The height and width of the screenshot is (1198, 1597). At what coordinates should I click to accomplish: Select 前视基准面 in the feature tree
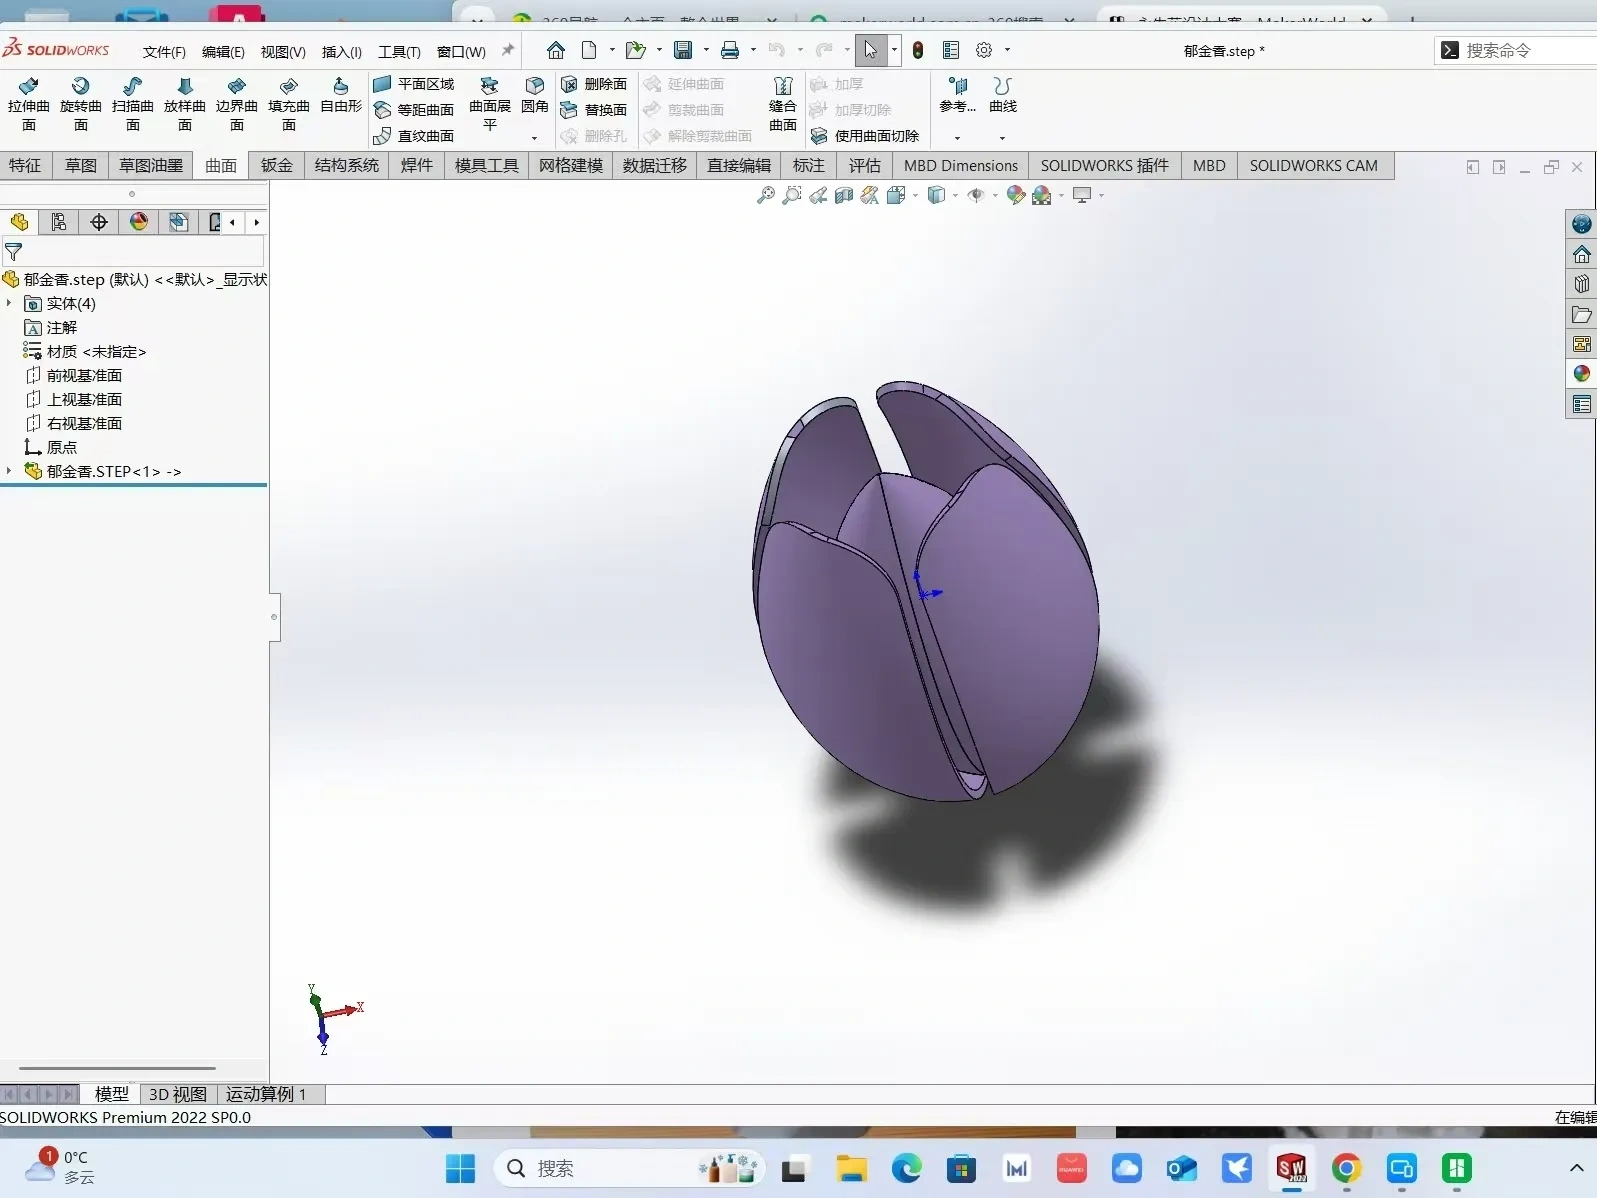[x=84, y=375]
